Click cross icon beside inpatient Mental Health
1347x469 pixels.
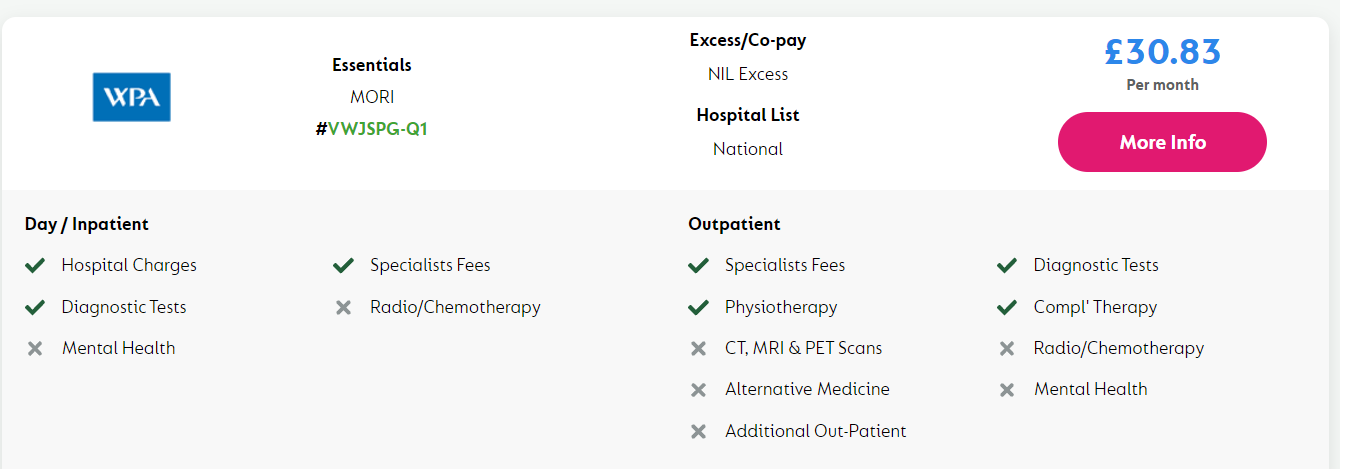(35, 348)
